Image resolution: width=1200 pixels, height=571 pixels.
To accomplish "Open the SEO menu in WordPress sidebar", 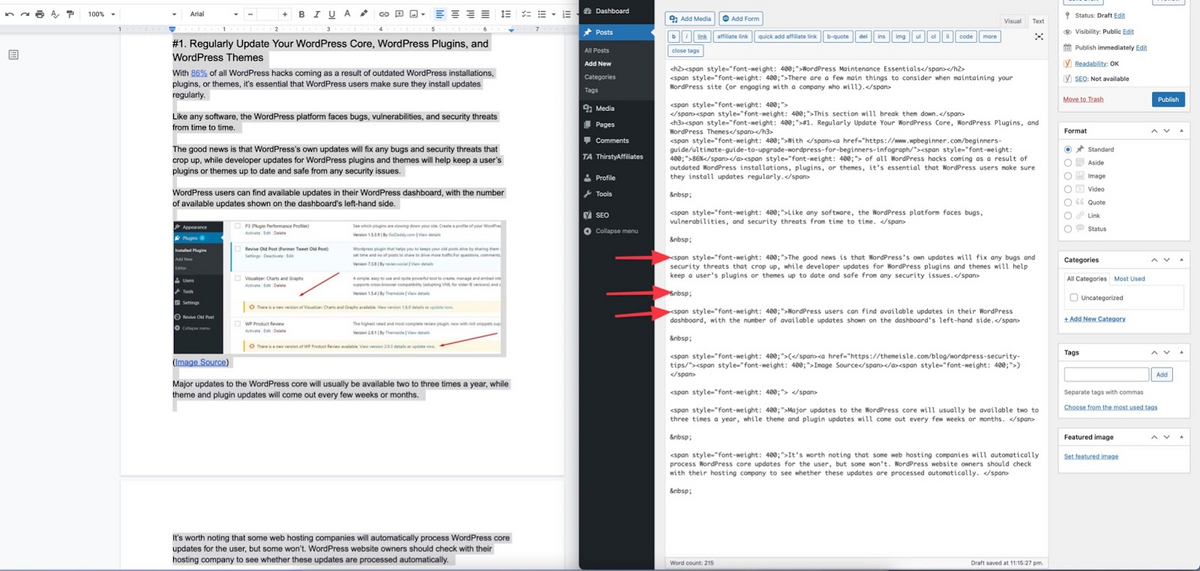I will point(602,215).
